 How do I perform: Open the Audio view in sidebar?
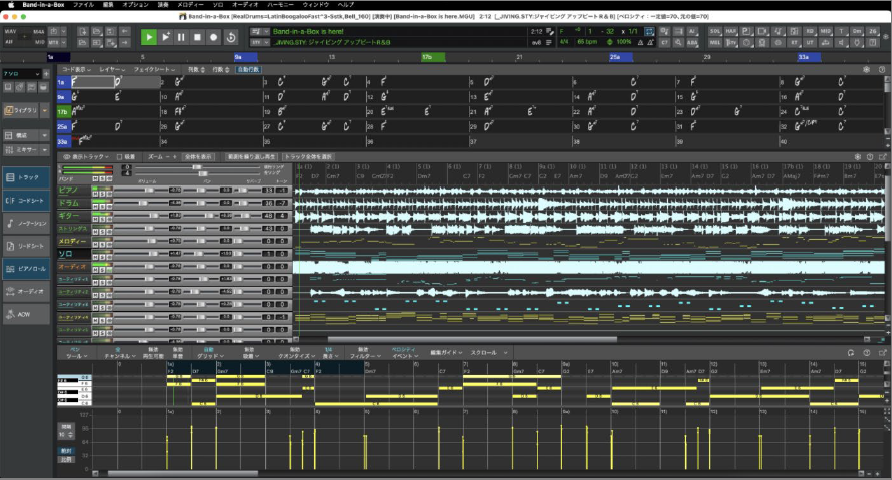coord(26,292)
